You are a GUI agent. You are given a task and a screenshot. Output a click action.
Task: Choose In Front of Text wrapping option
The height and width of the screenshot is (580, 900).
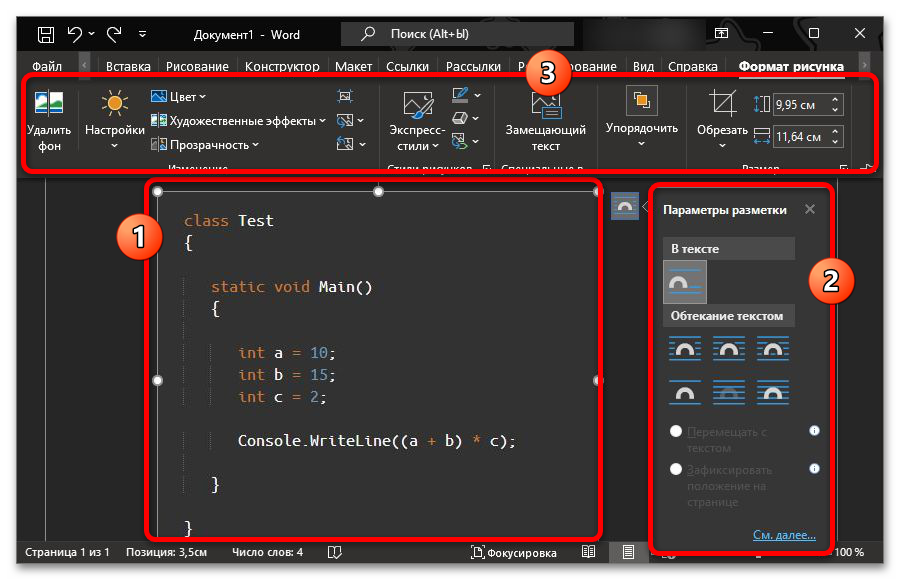pyautogui.click(x=773, y=392)
